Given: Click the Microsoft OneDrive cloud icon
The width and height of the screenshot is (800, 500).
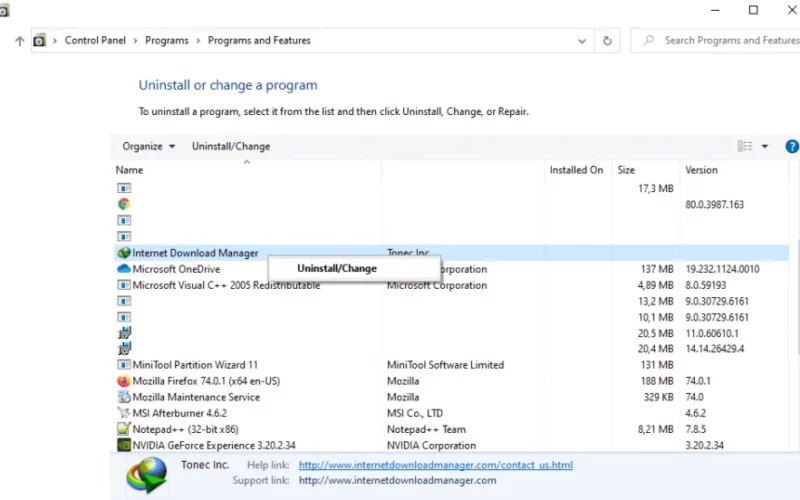Looking at the screenshot, I should (123, 268).
